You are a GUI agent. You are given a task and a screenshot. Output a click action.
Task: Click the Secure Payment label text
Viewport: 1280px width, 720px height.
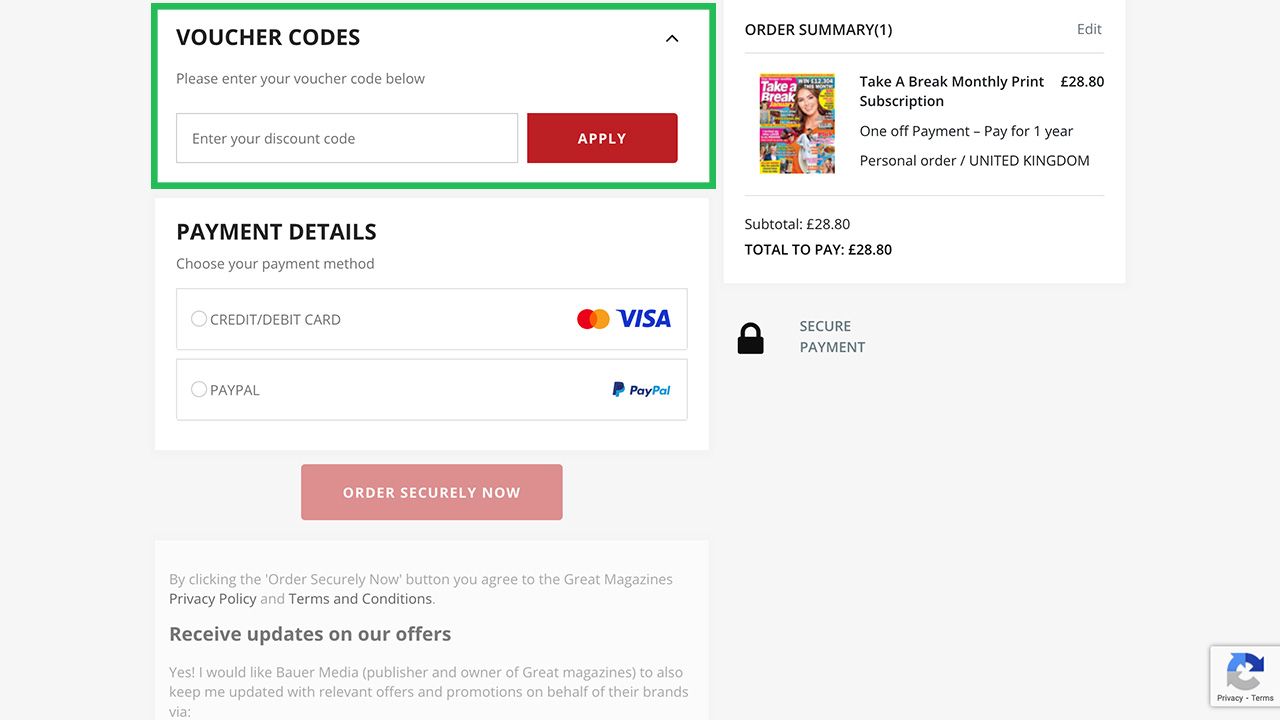click(x=832, y=337)
